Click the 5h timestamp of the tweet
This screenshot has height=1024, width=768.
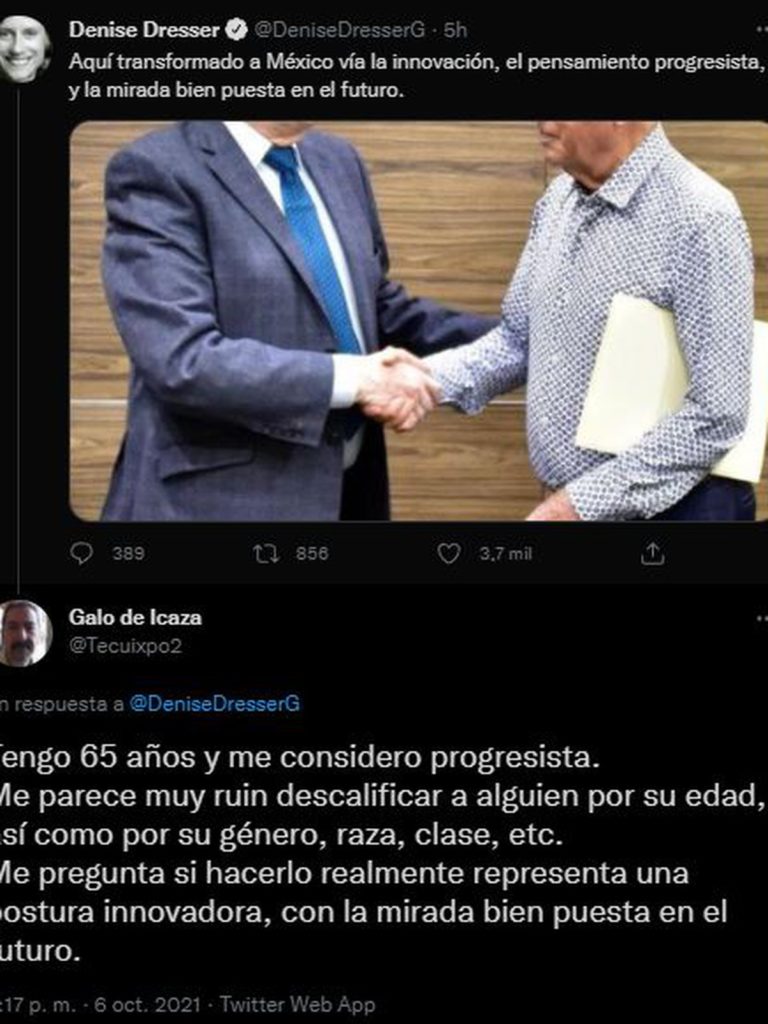[455, 29]
